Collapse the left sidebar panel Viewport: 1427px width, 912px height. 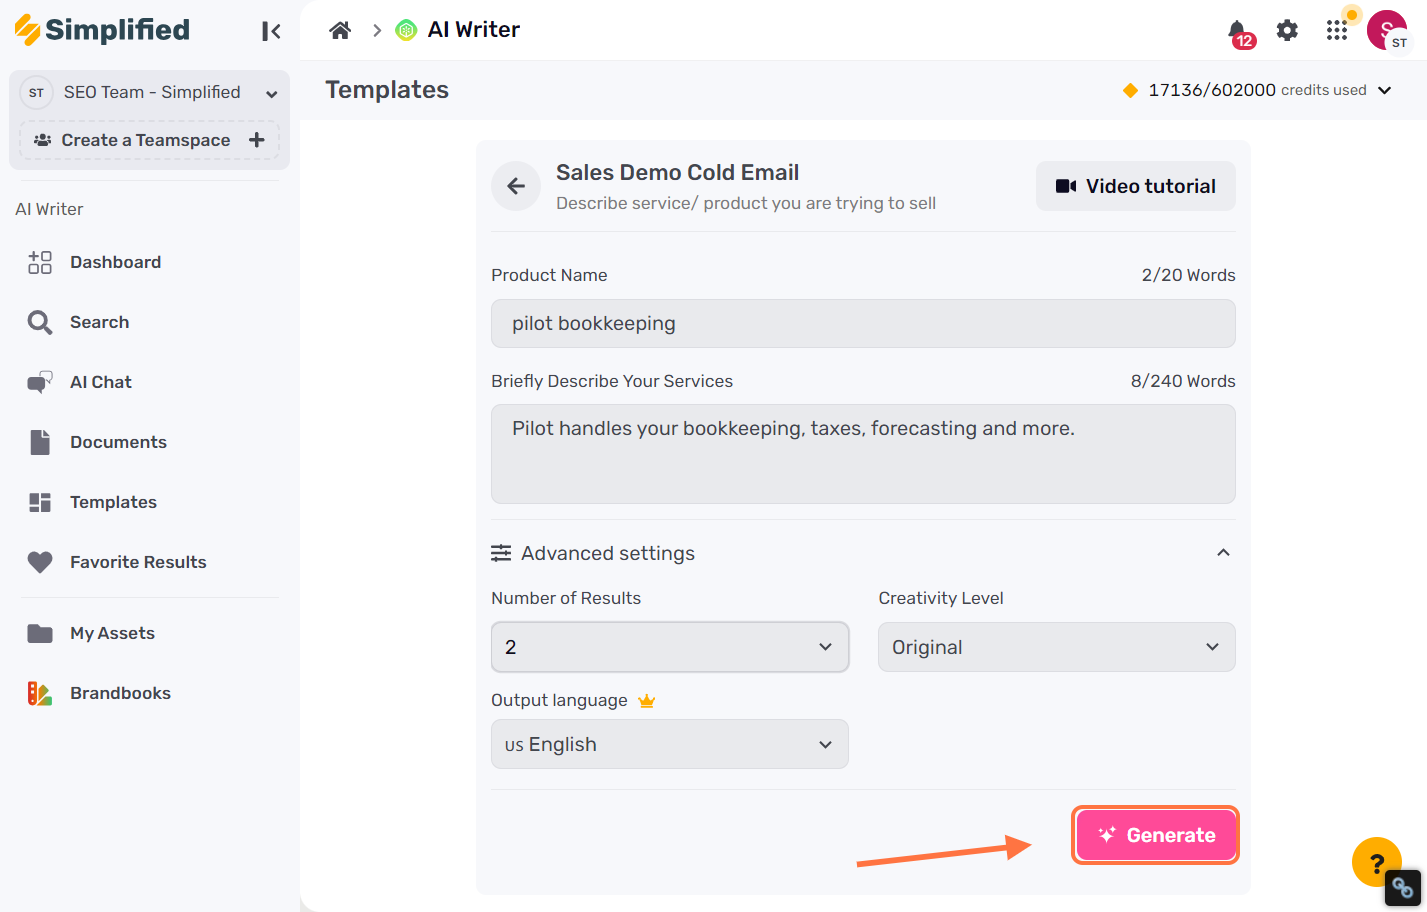(271, 31)
